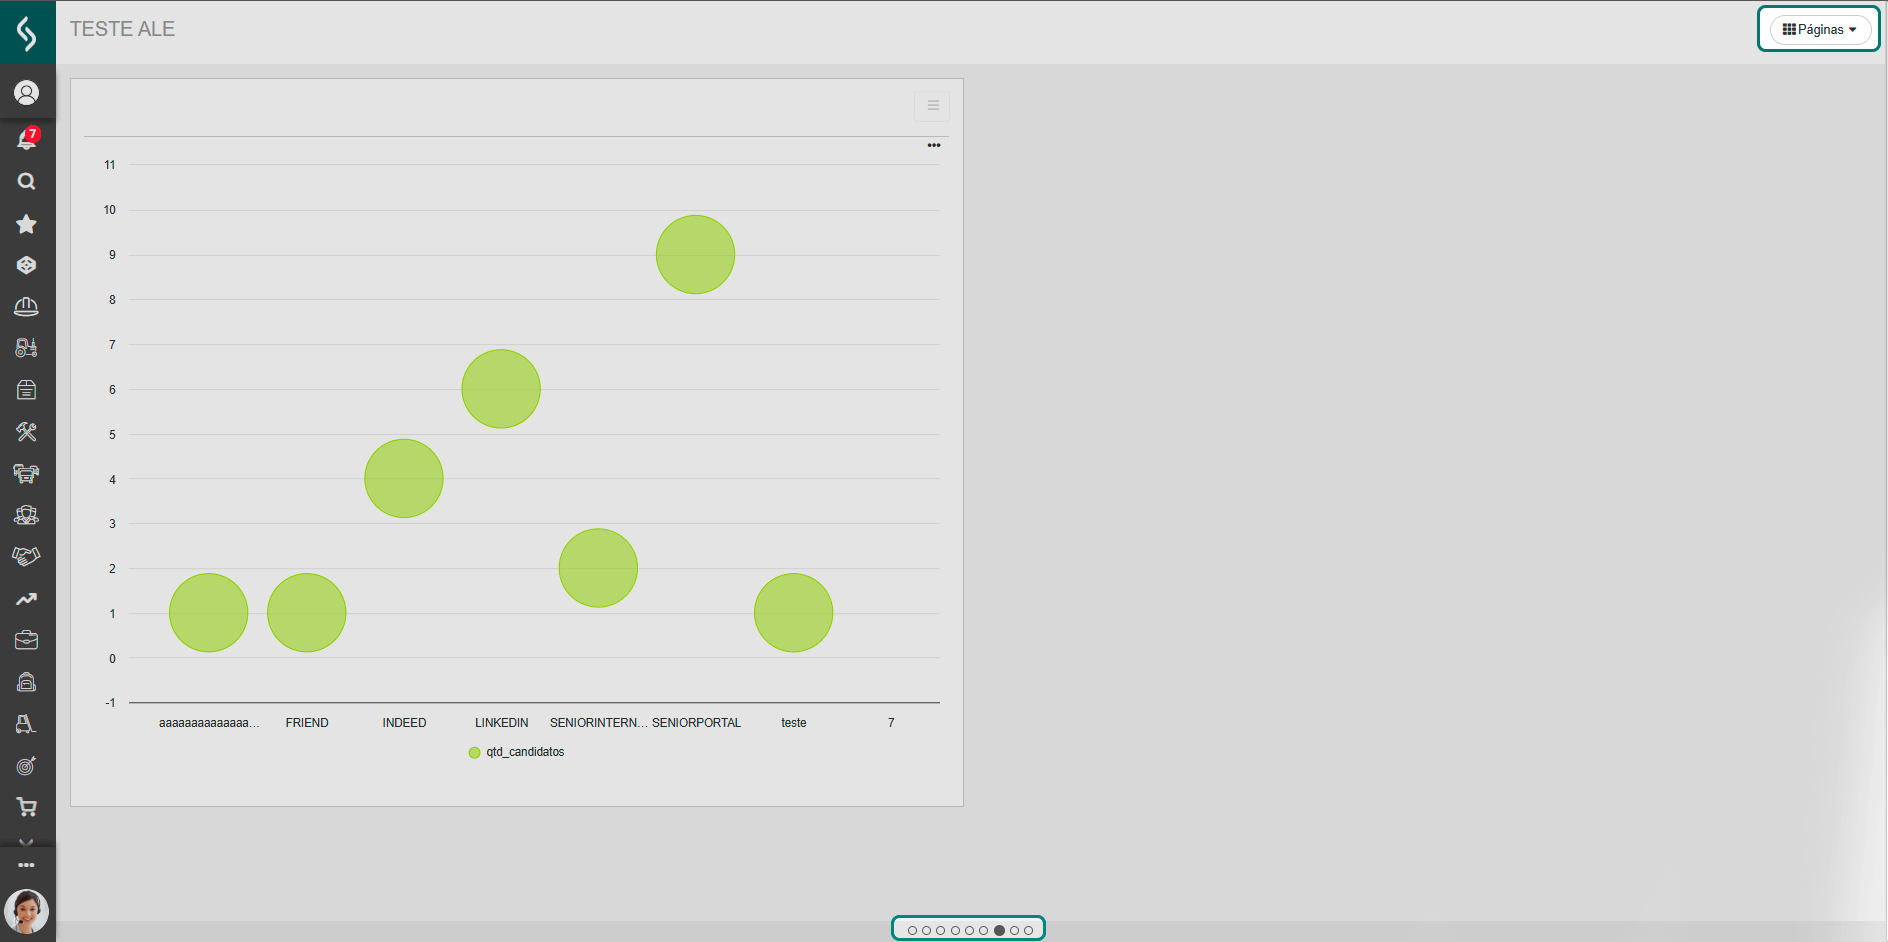Go to the first page dot
The height and width of the screenshot is (942, 1888).
(912, 931)
